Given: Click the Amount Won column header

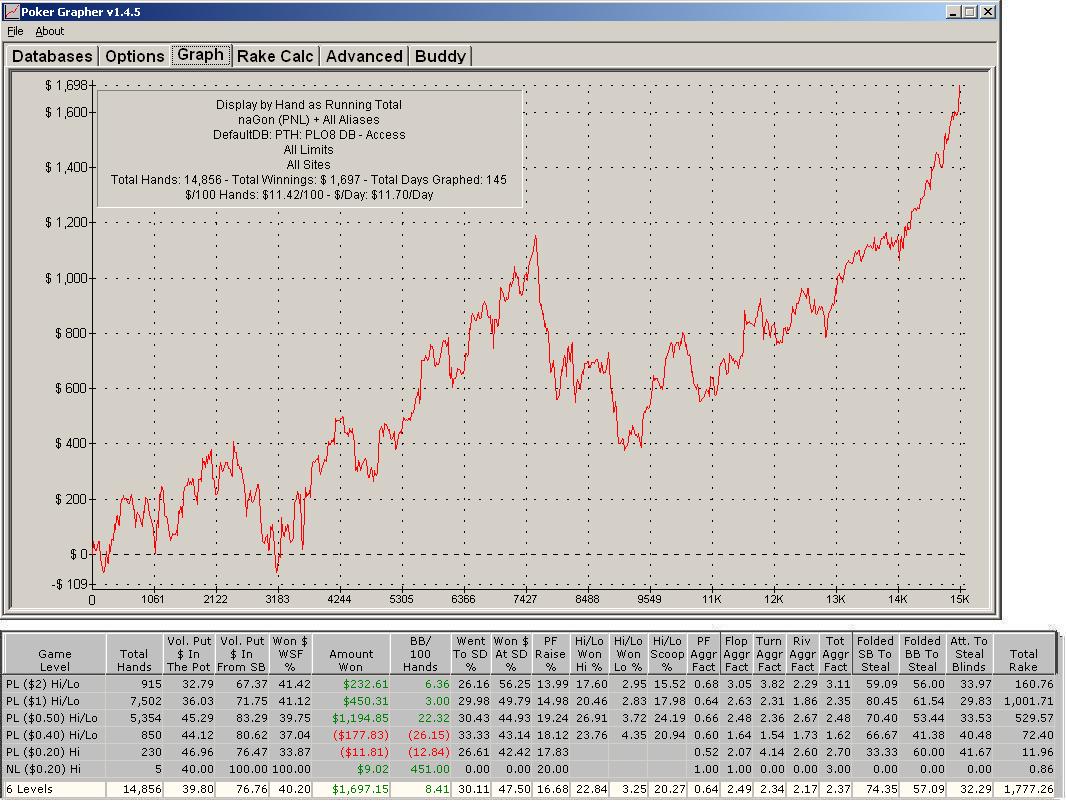Looking at the screenshot, I should [351, 654].
